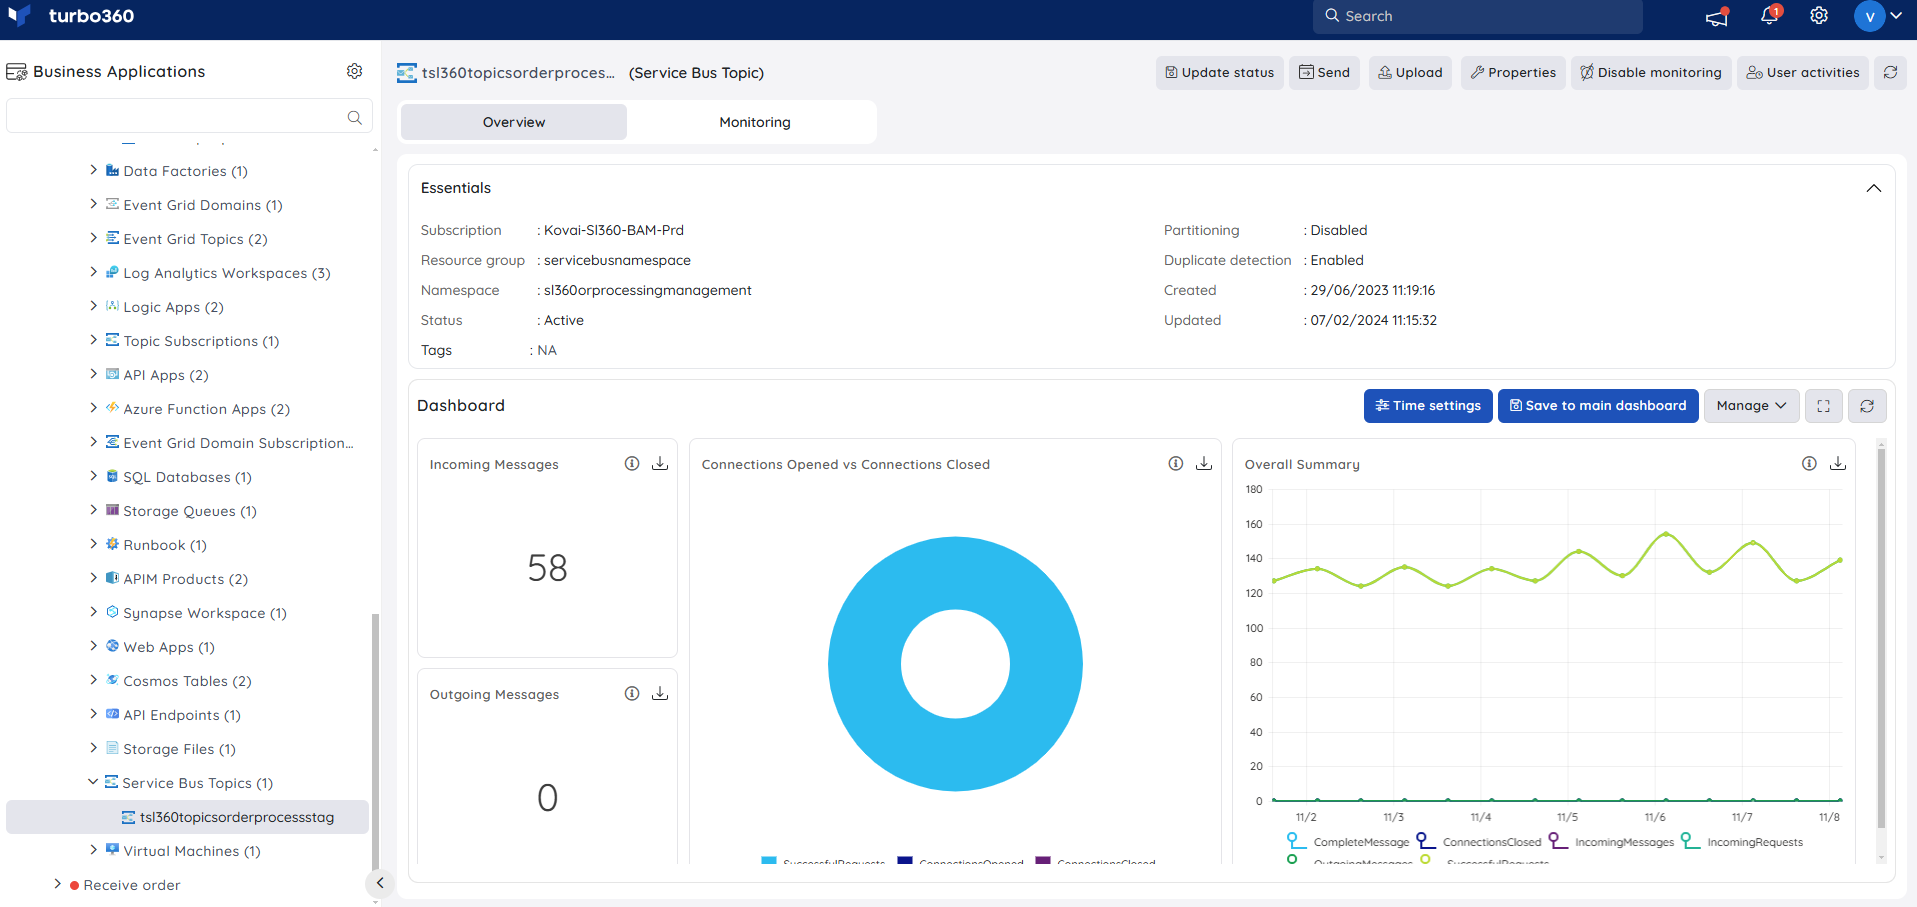Toggle IncomingMessages legend in Overall Summary
The height and width of the screenshot is (907, 1917).
click(x=1611, y=842)
